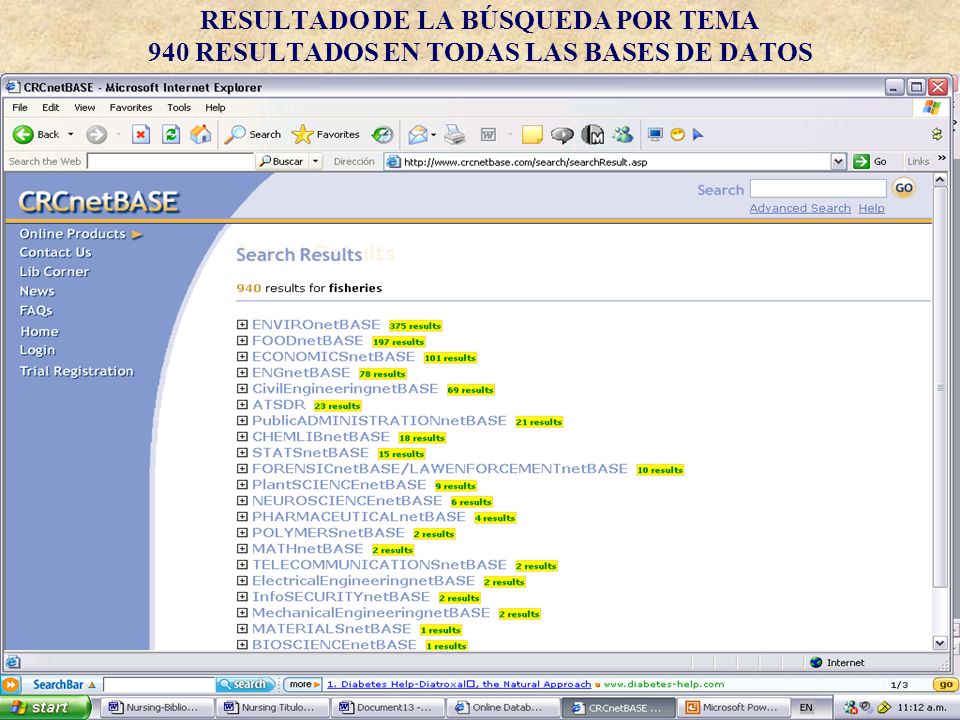Expand the STATSnetBASE results
The width and height of the screenshot is (960, 720).
pyautogui.click(x=242, y=452)
